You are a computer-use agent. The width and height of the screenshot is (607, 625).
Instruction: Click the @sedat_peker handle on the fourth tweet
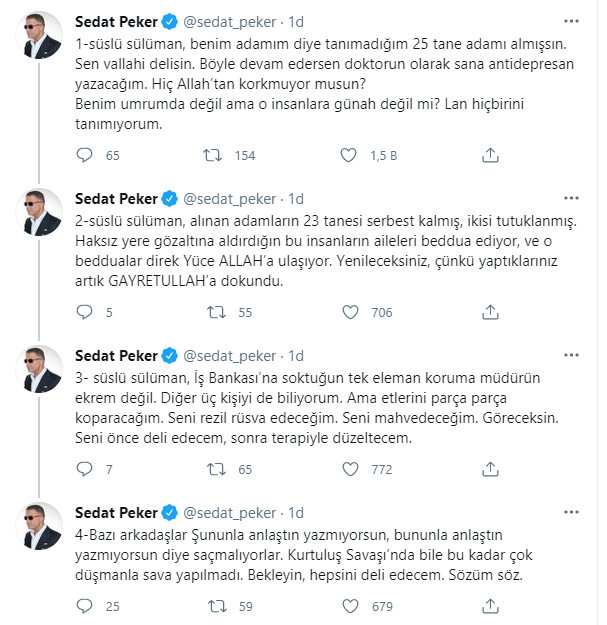pyautogui.click(x=227, y=513)
